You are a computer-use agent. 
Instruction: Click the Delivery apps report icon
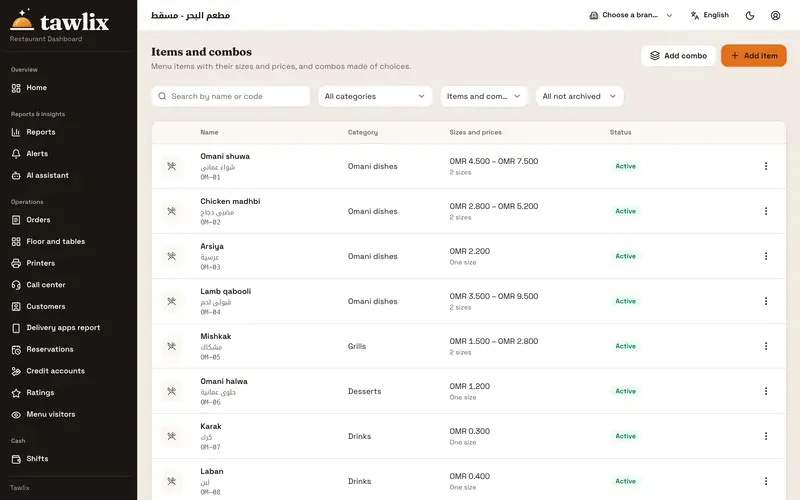click(x=16, y=328)
